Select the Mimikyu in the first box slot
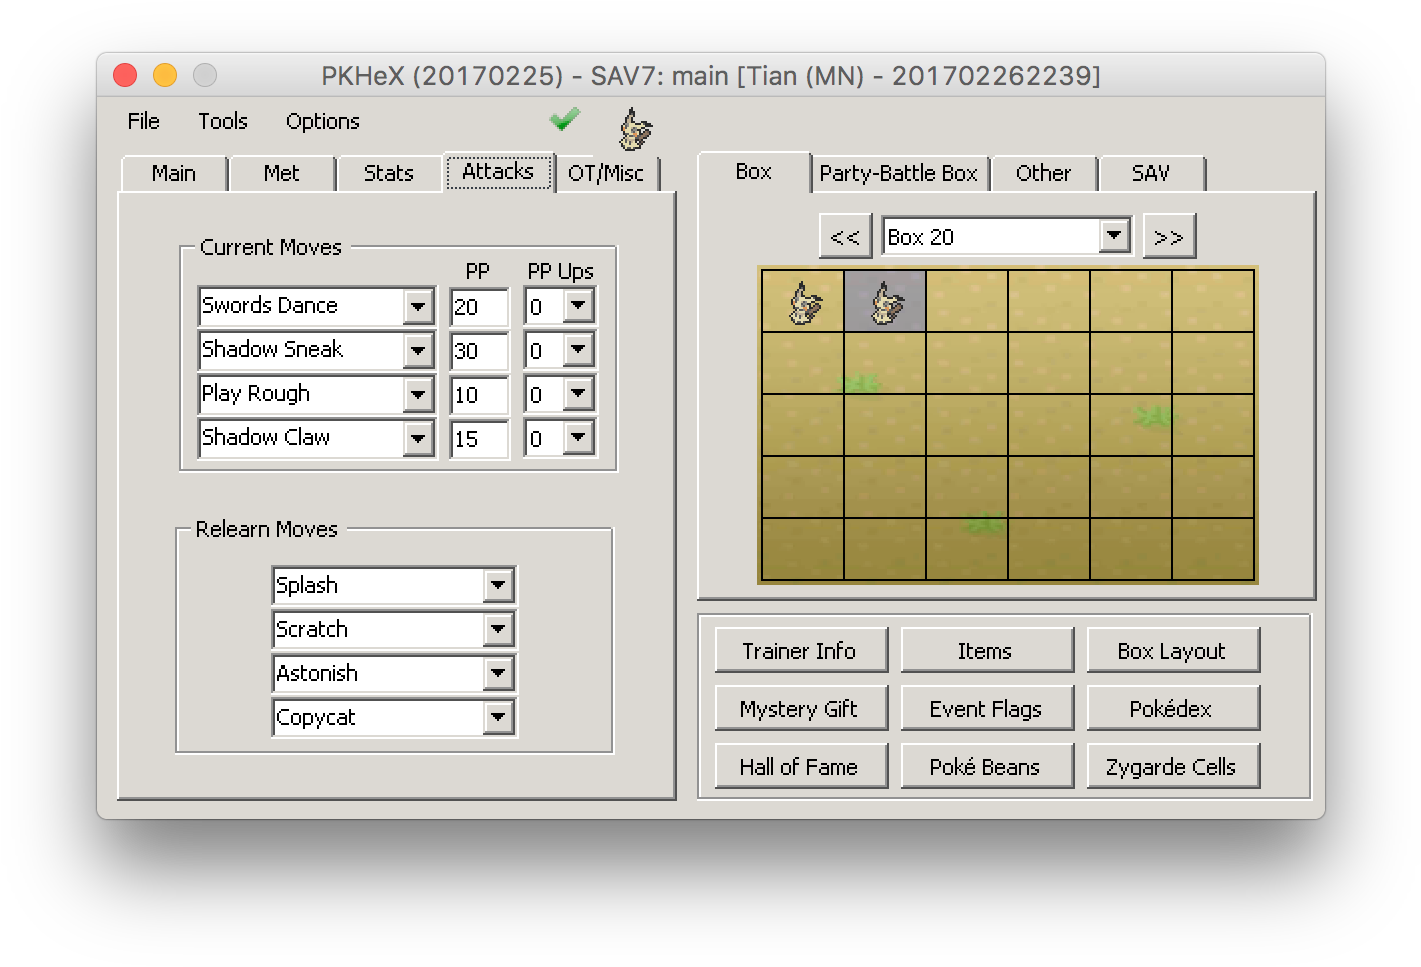This screenshot has height=967, width=1421. pyautogui.click(x=801, y=299)
